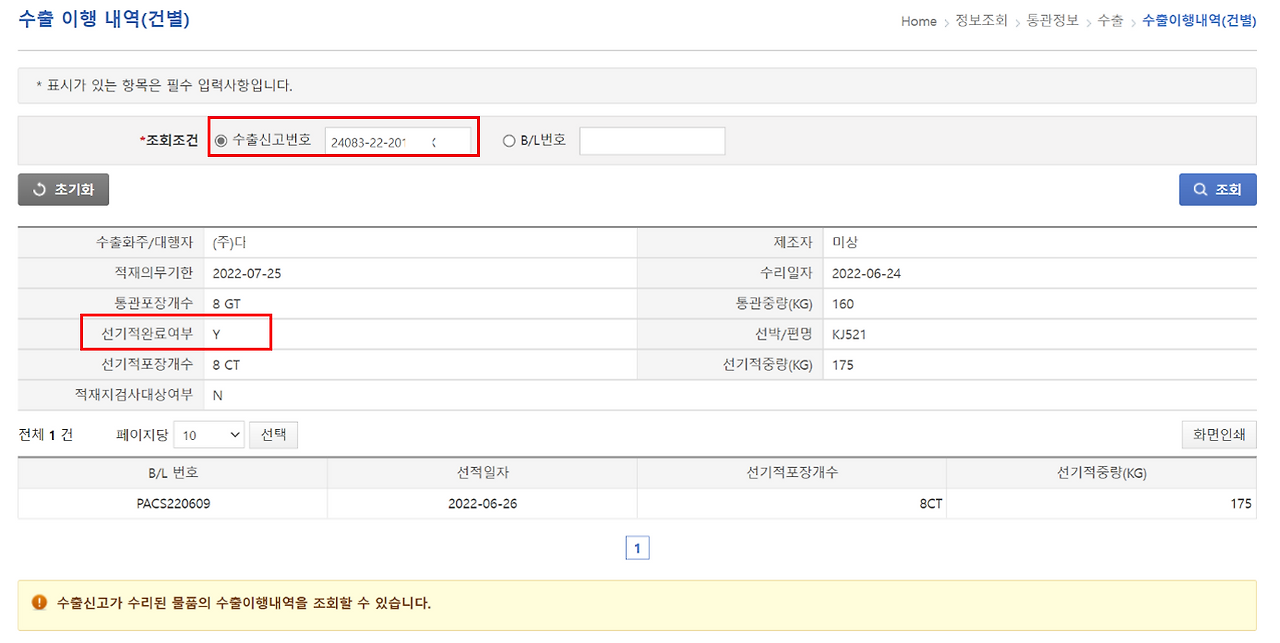
Task: Open the 페이지당 10 dropdown
Action: click(209, 435)
